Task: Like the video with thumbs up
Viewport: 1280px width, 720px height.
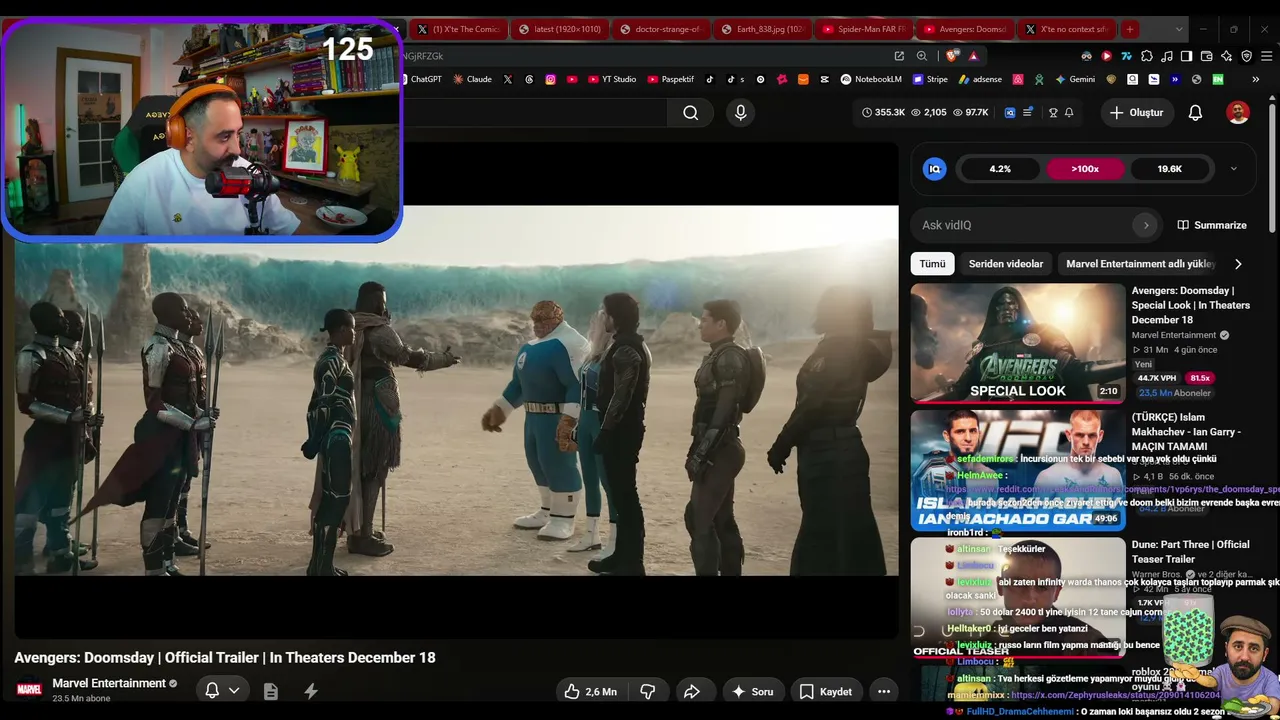Action: click(x=590, y=691)
